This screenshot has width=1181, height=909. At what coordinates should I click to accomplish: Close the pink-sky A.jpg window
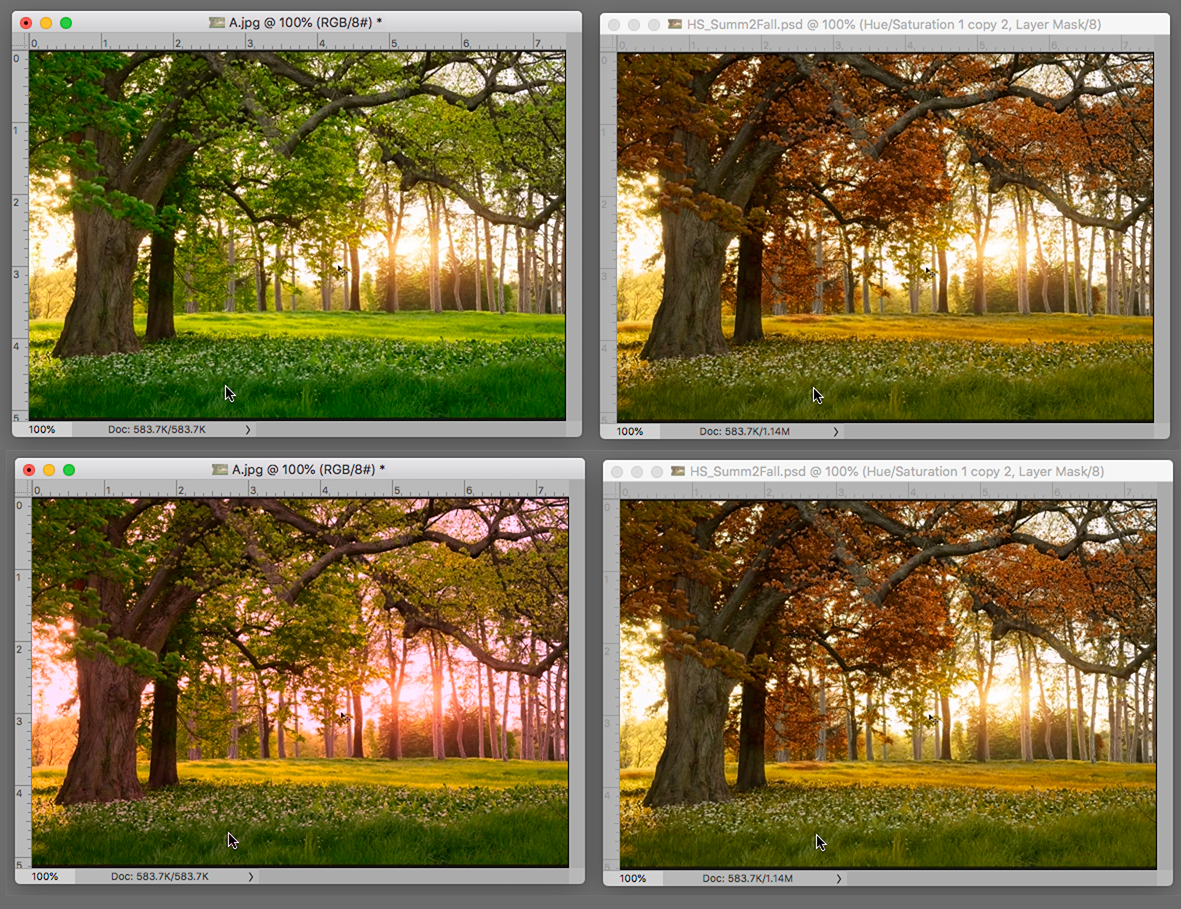tap(29, 470)
